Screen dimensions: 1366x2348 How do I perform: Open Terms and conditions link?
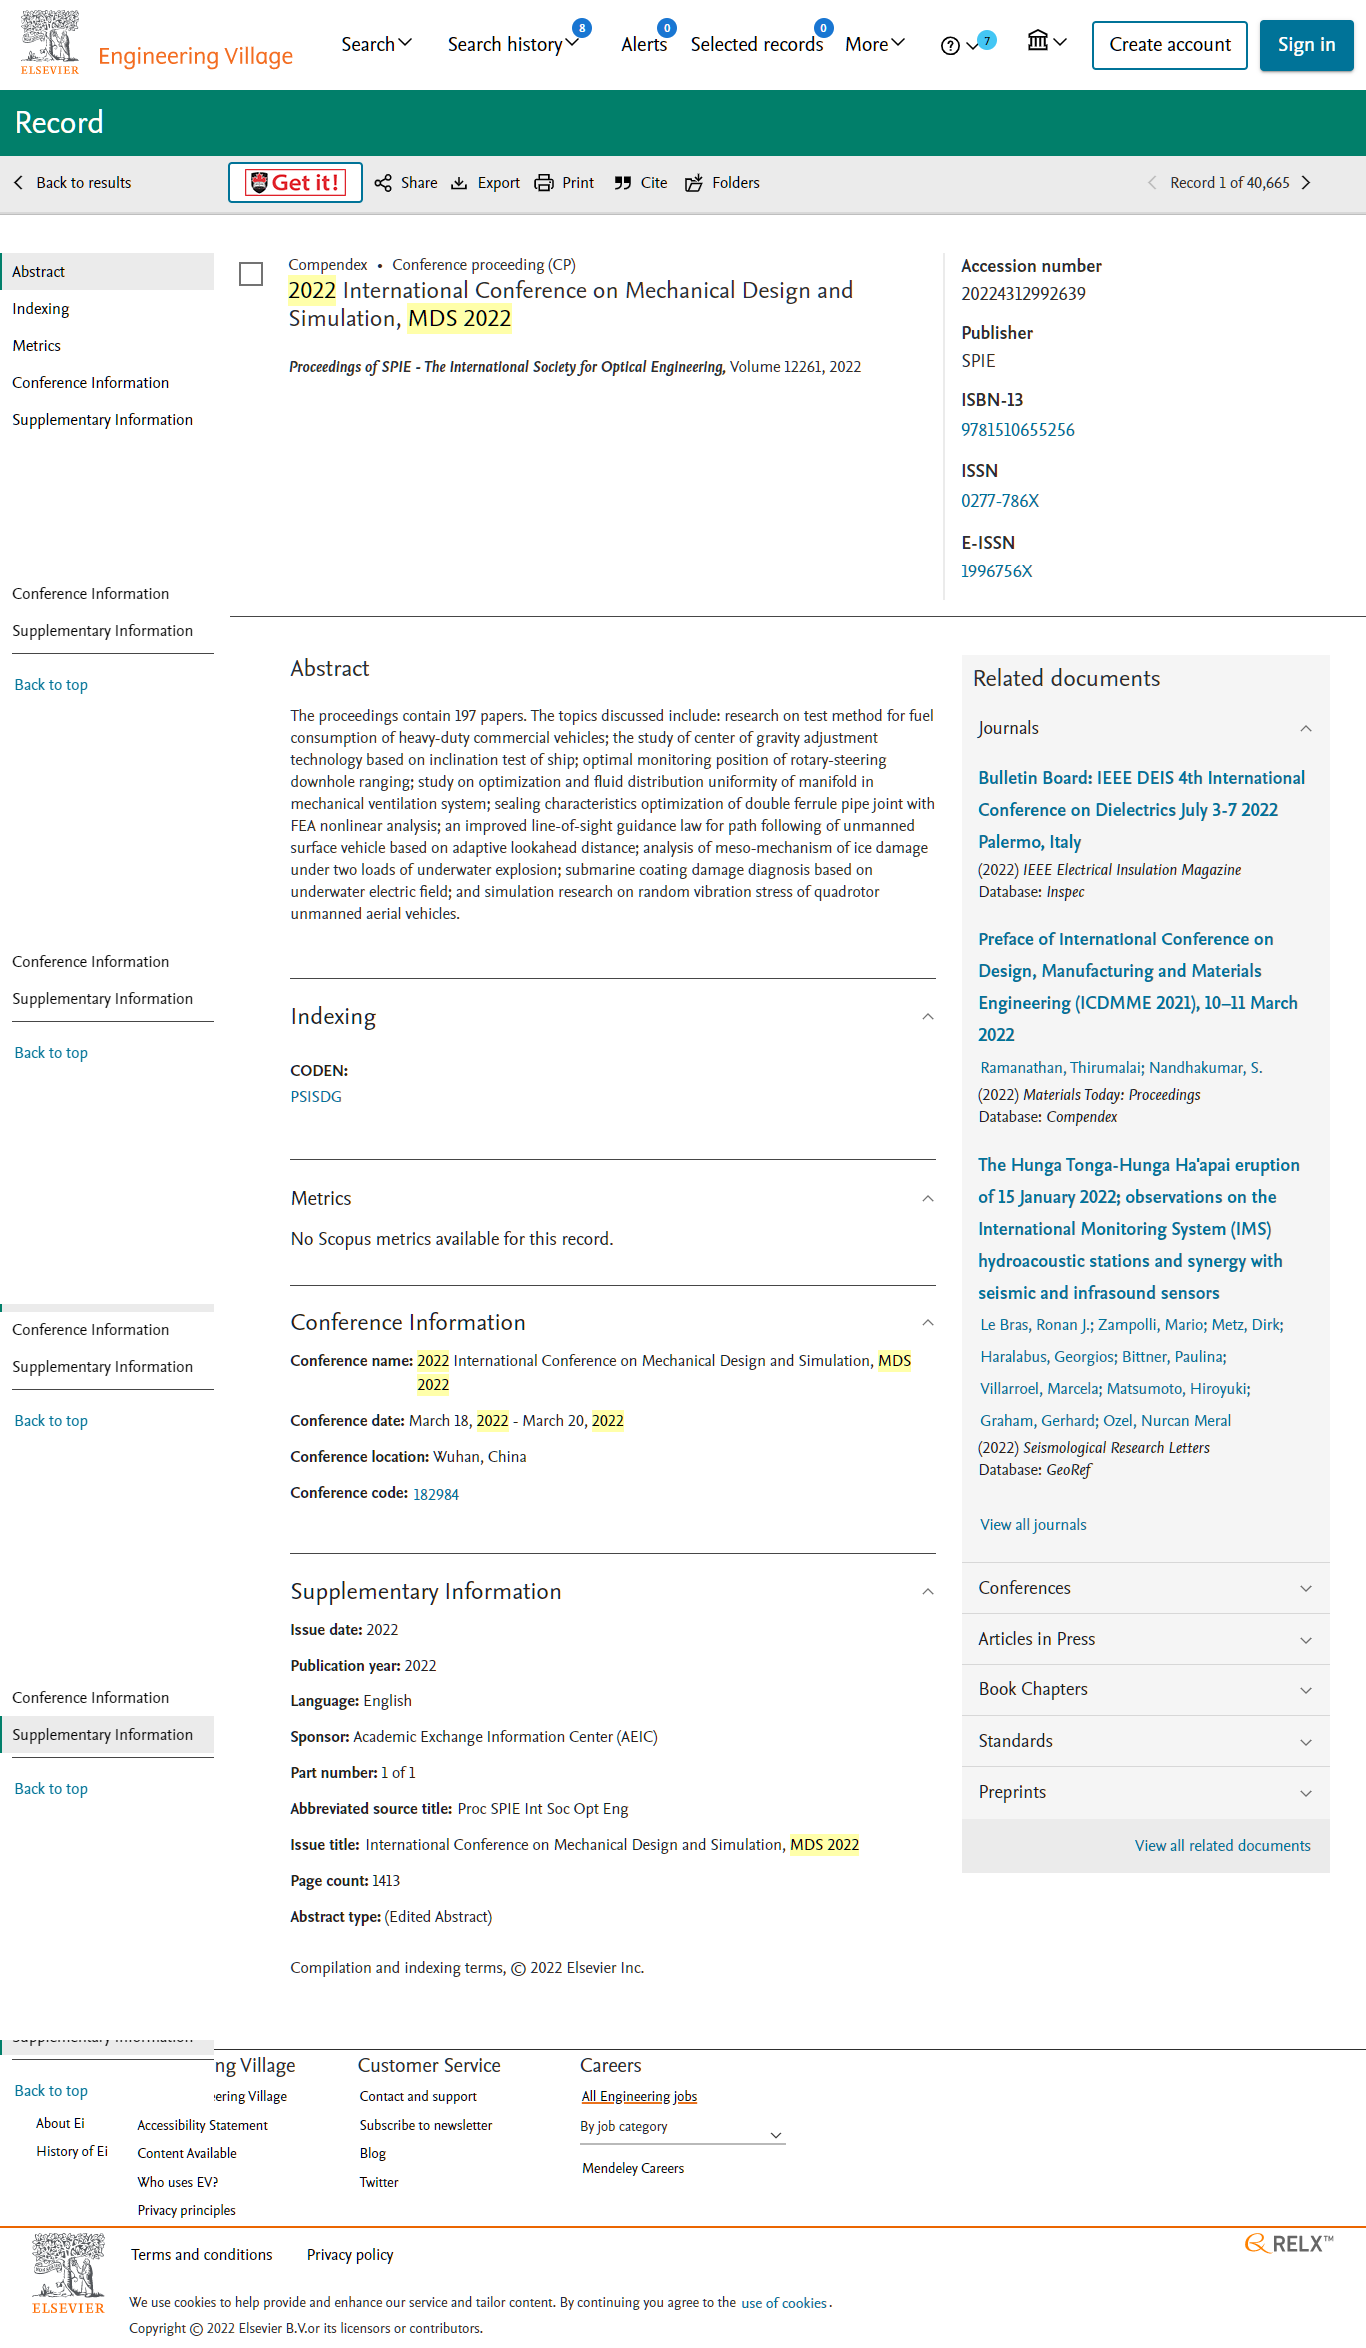tap(202, 2255)
